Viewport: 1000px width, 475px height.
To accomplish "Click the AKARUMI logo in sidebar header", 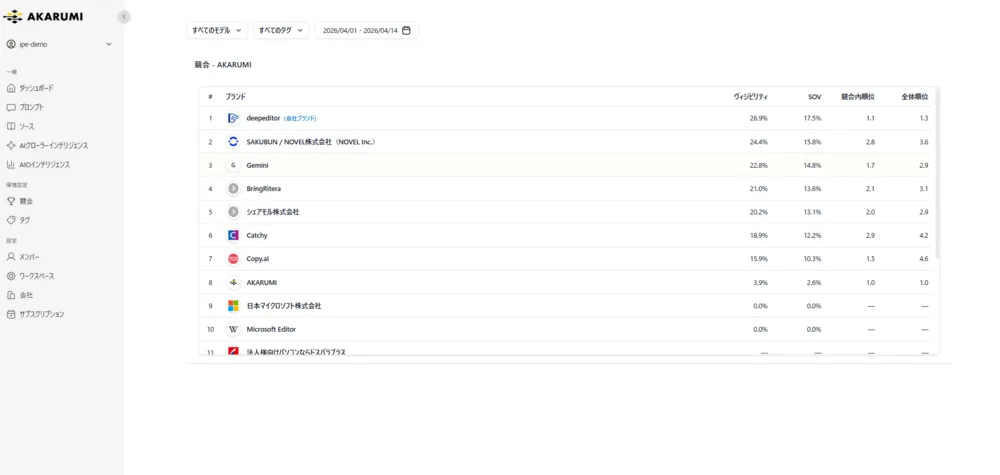I will point(43,17).
